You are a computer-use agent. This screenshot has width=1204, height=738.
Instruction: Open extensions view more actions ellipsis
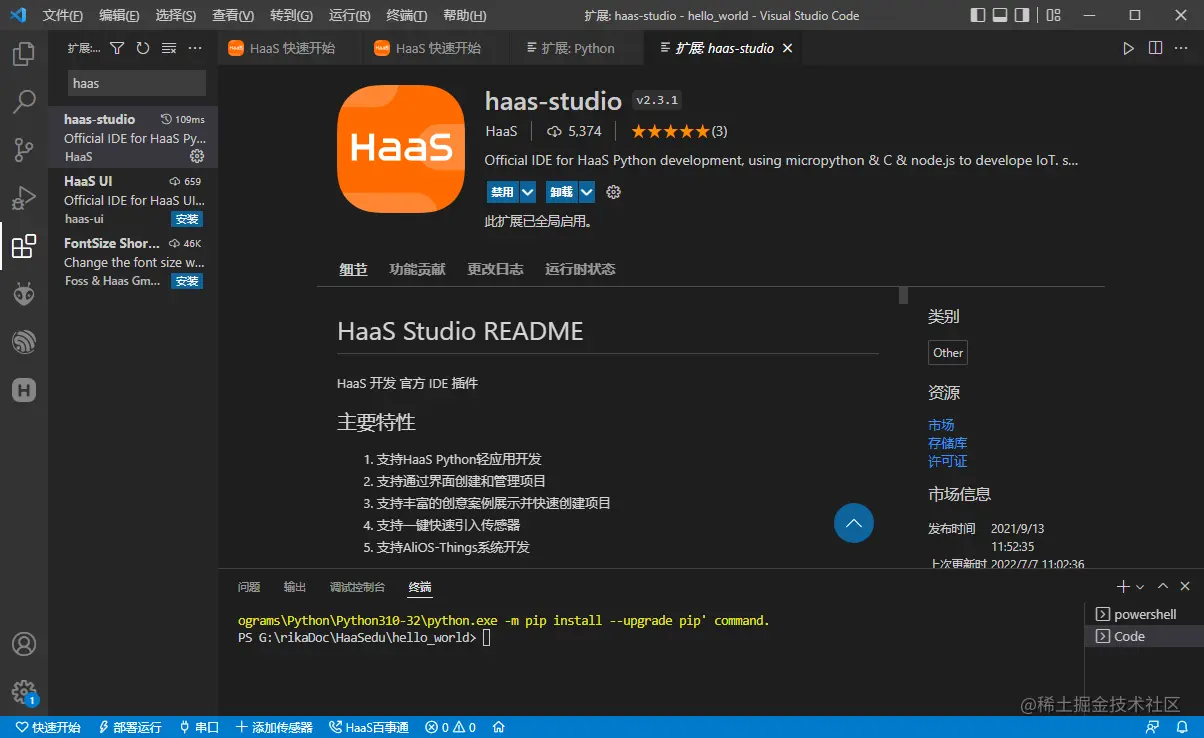195,48
